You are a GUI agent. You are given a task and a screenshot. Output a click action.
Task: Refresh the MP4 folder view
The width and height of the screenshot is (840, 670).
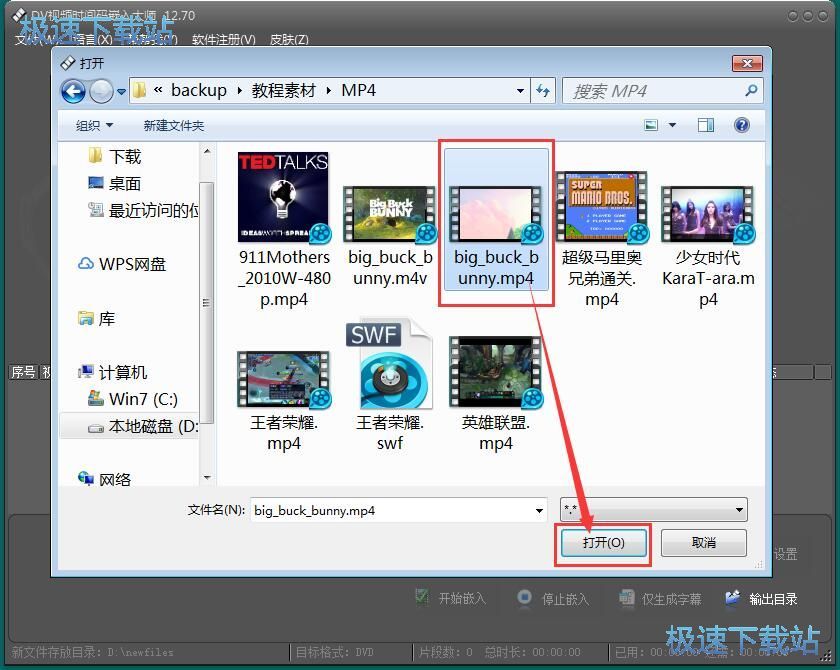tap(543, 91)
